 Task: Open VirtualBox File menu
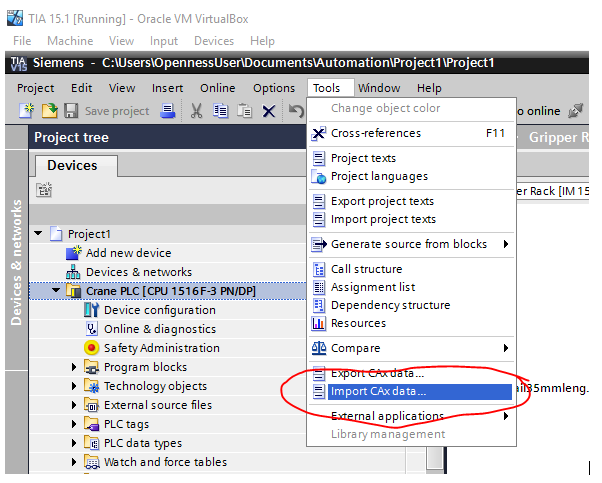[22, 41]
